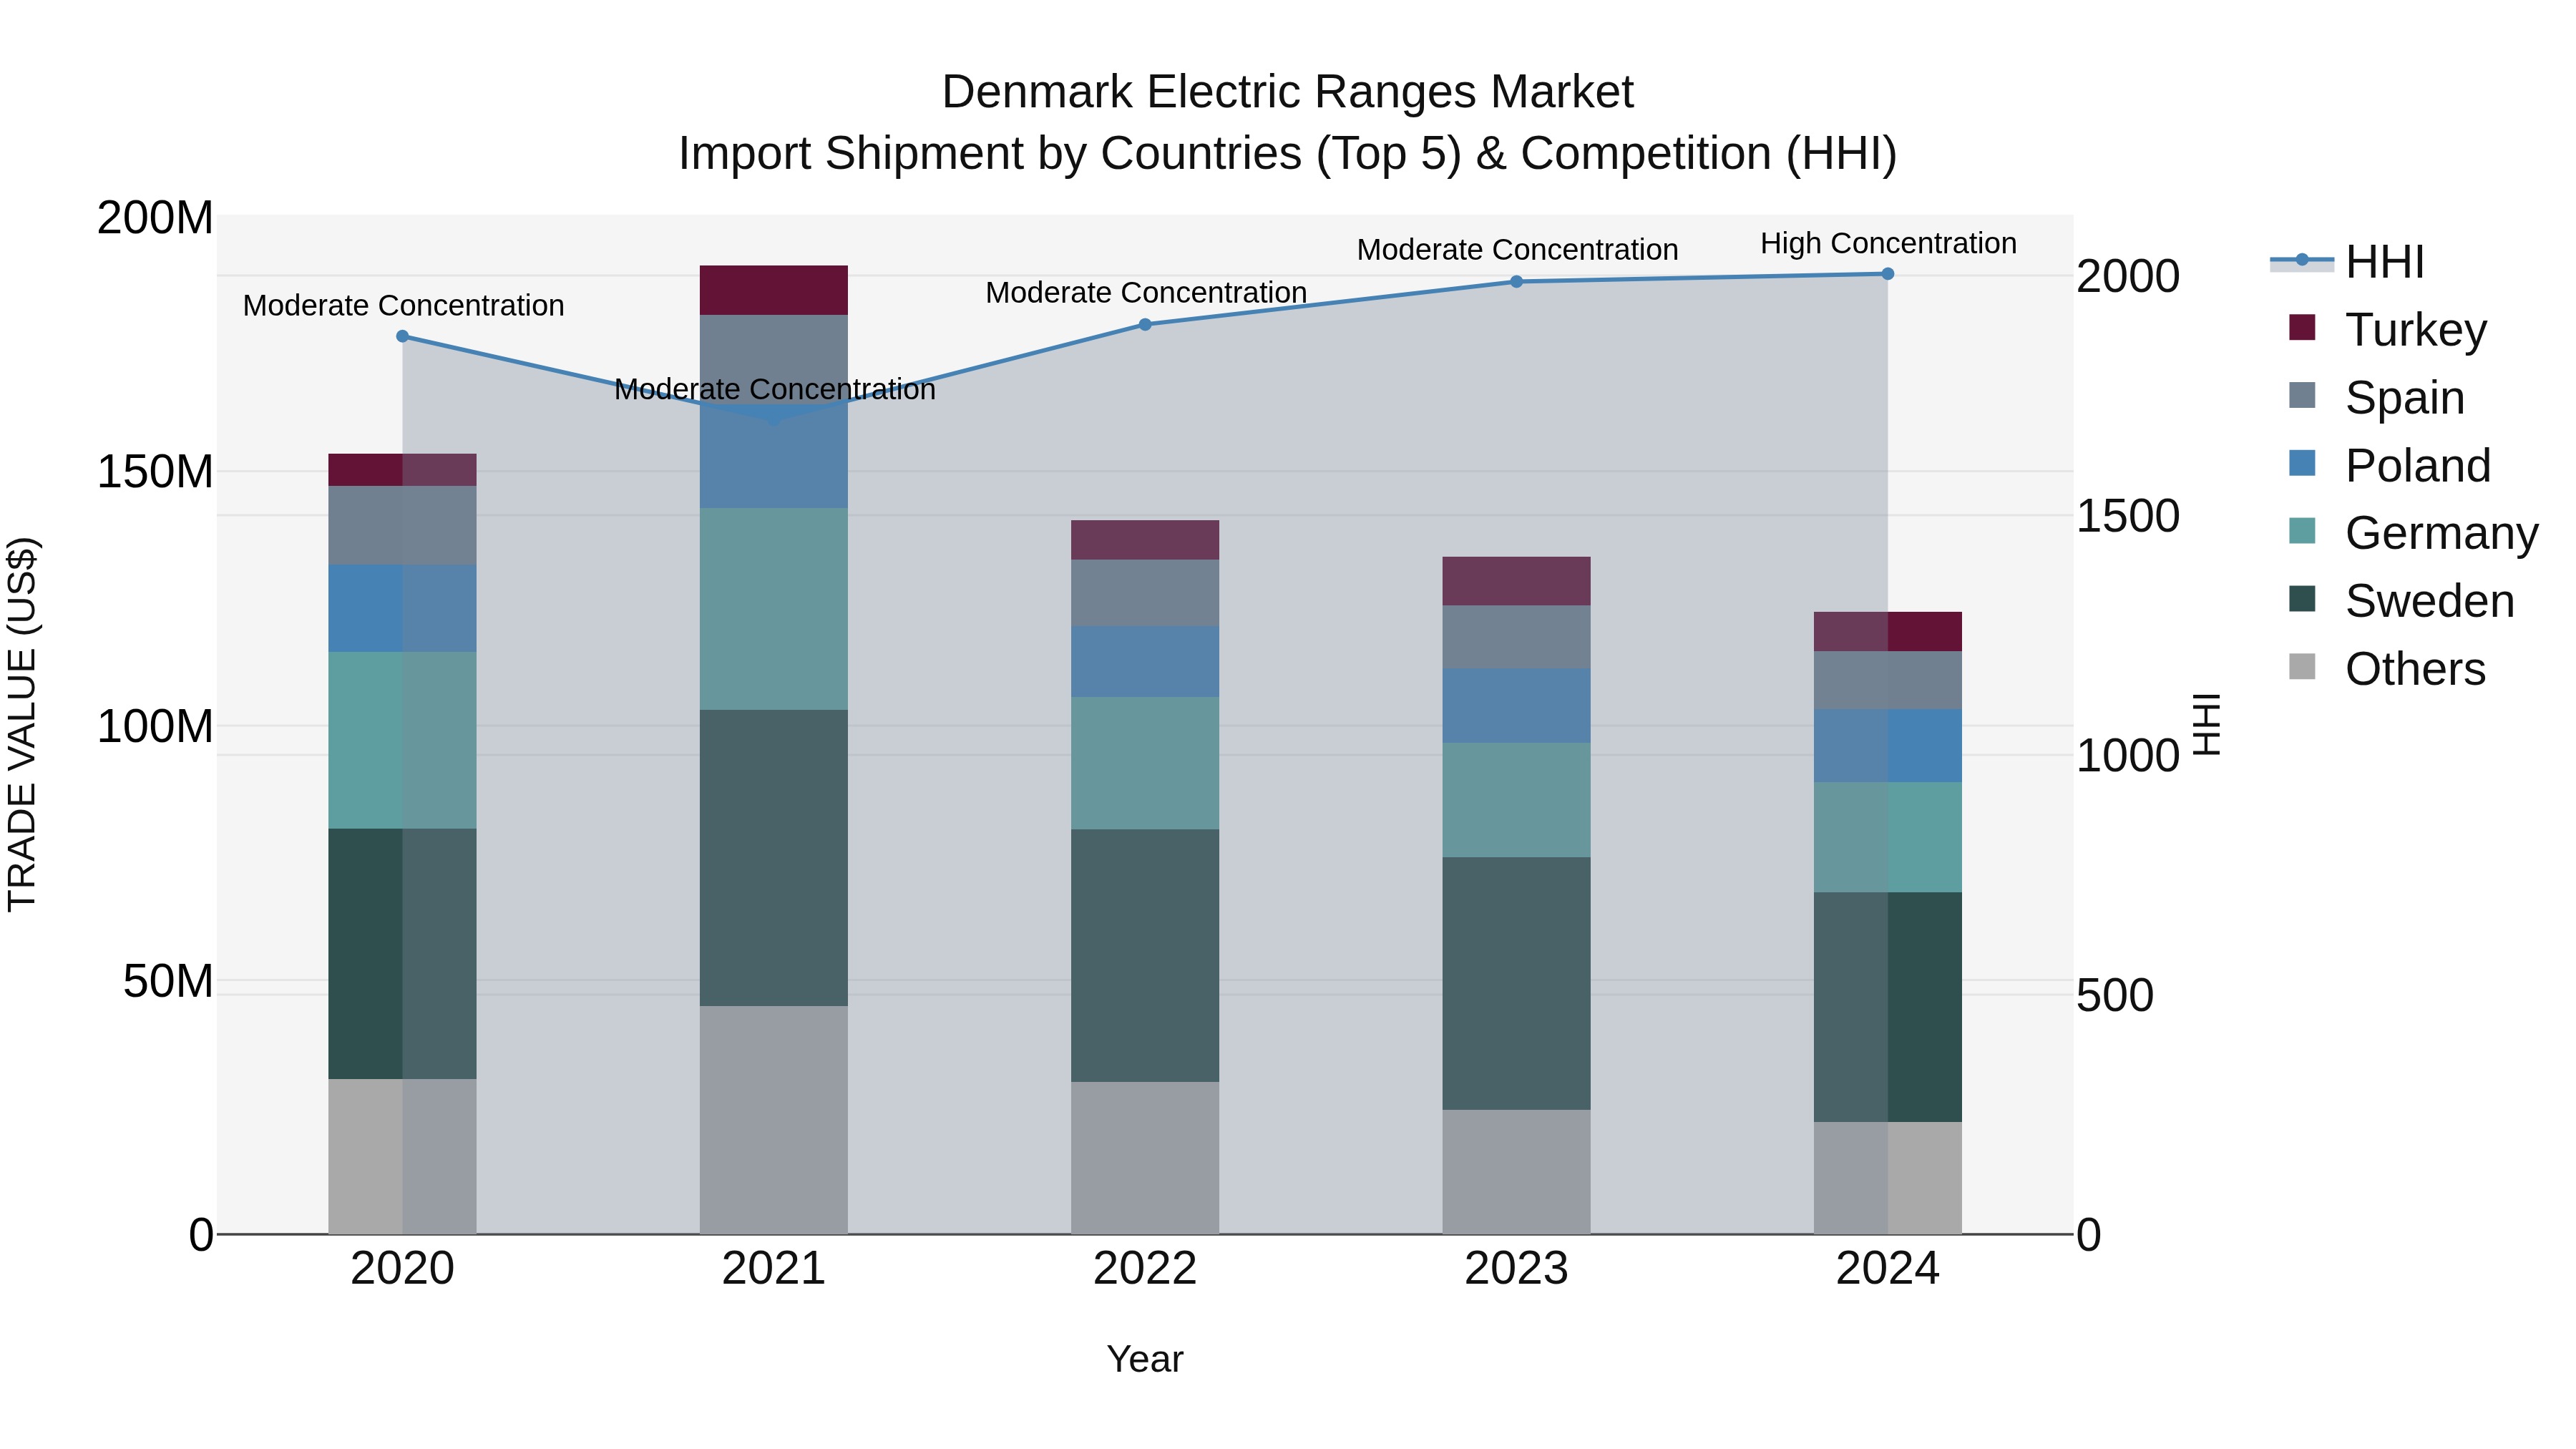2576x1449 pixels.
Task: Click the 2020 Others bar segment
Action: coord(402,1156)
